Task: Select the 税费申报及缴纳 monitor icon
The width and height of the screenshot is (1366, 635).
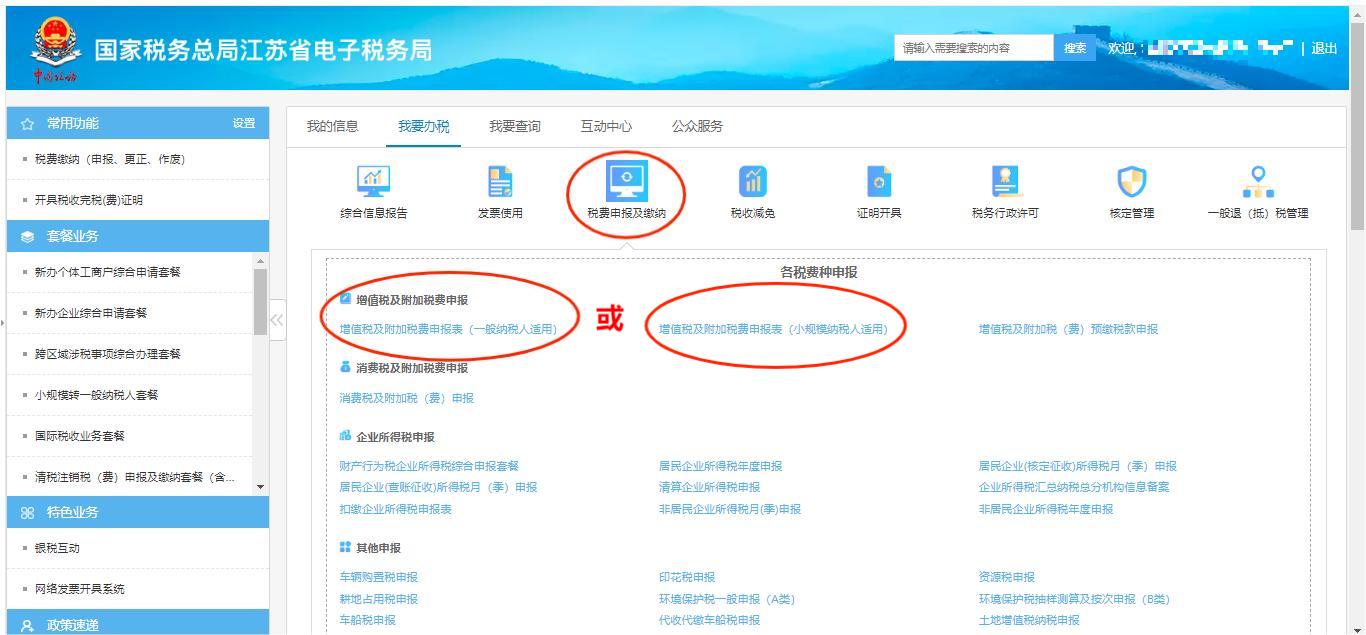Action: (x=626, y=182)
